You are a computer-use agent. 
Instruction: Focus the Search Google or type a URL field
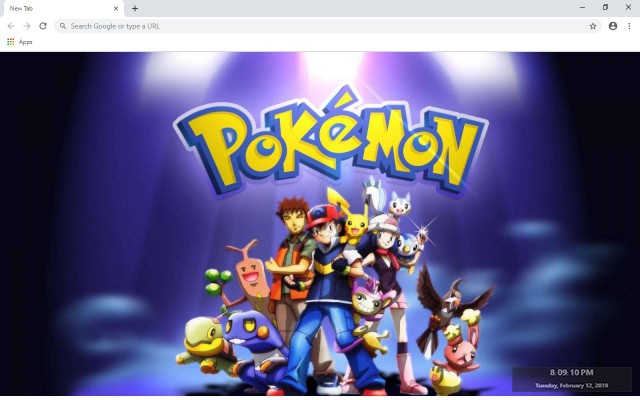328,26
